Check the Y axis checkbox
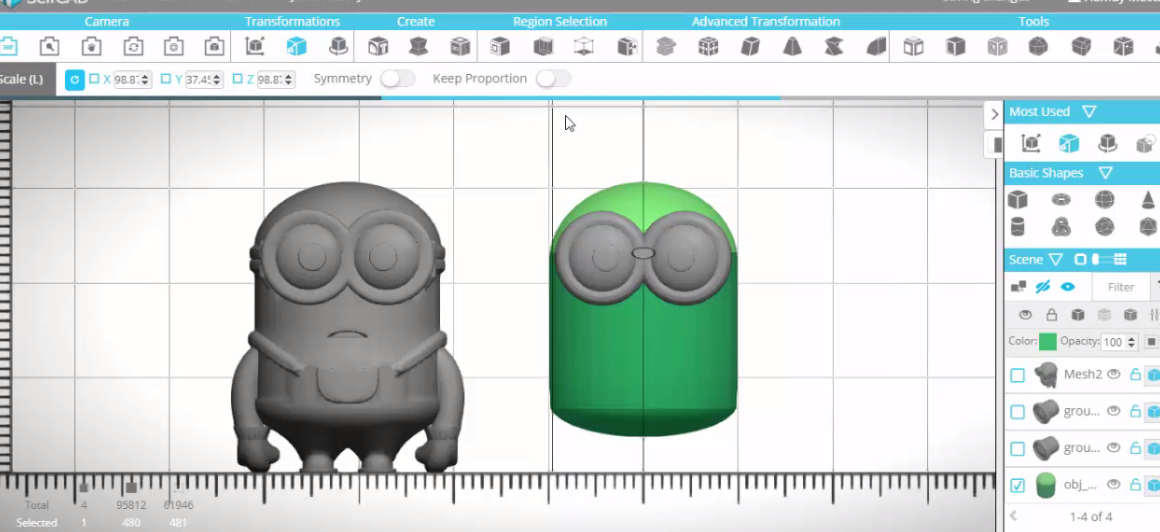This screenshot has height=532, width=1160. [166, 78]
